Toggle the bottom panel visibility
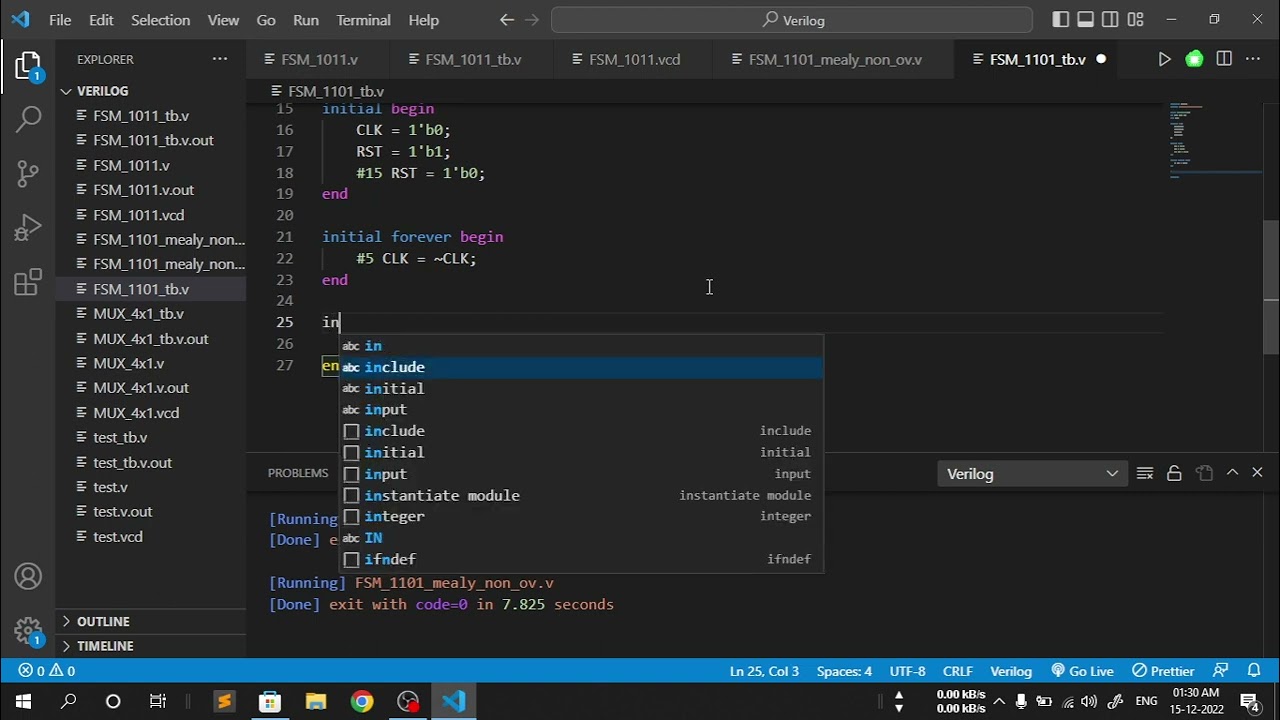The width and height of the screenshot is (1280, 720). pyautogui.click(x=1085, y=20)
